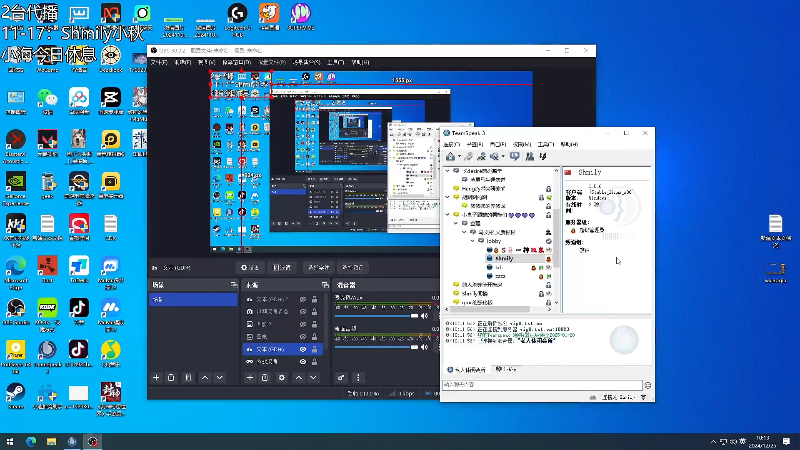Show the fourth source via its eye icon
Image resolution: width=800 pixels, height=450 pixels.
[x=303, y=337]
